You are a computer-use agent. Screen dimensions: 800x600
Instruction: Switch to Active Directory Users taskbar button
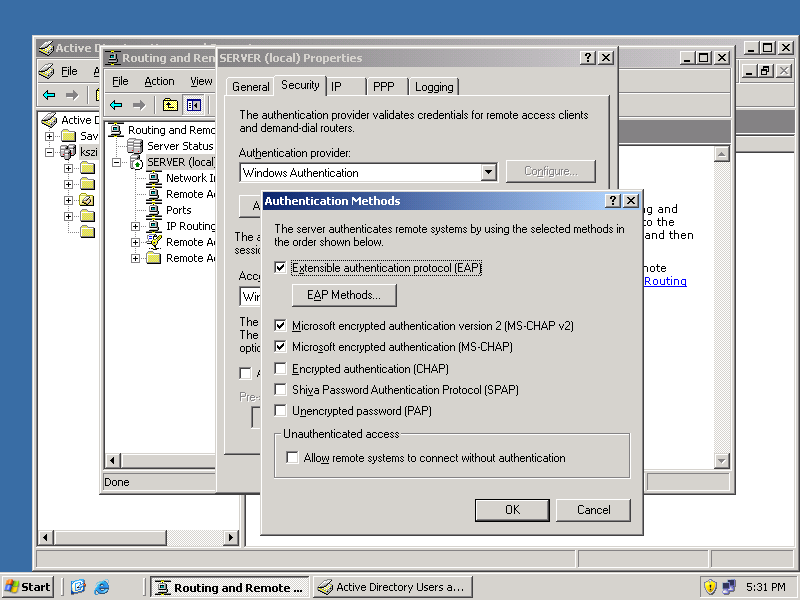pyautogui.click(x=392, y=587)
